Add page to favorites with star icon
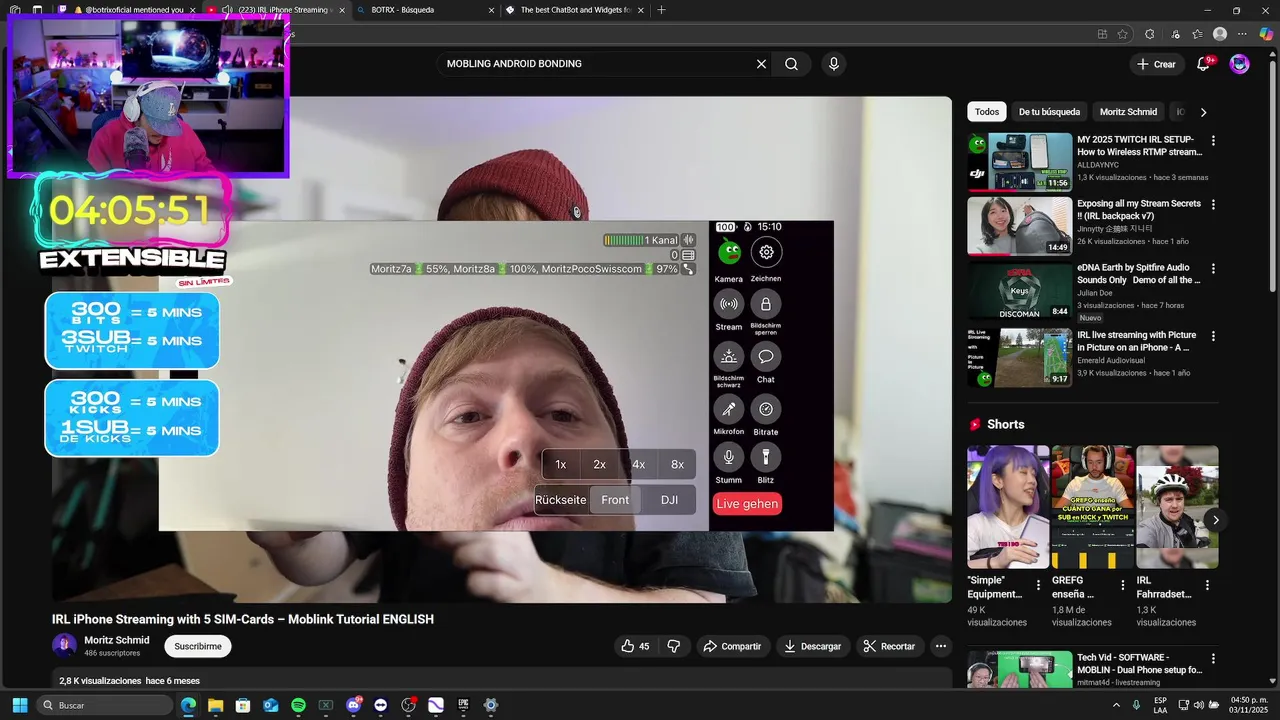The image size is (1280, 720). click(1123, 34)
